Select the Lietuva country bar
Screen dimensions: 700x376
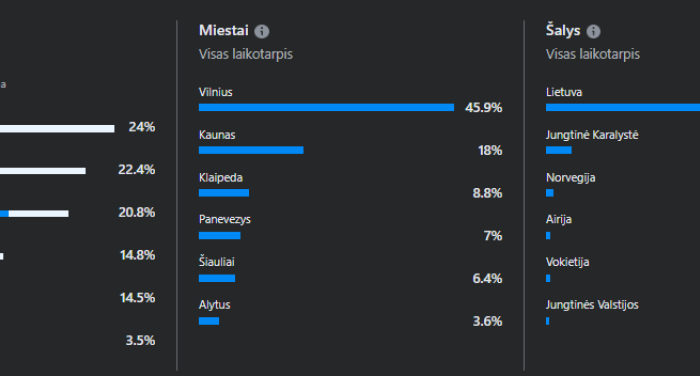pyautogui.click(x=623, y=107)
